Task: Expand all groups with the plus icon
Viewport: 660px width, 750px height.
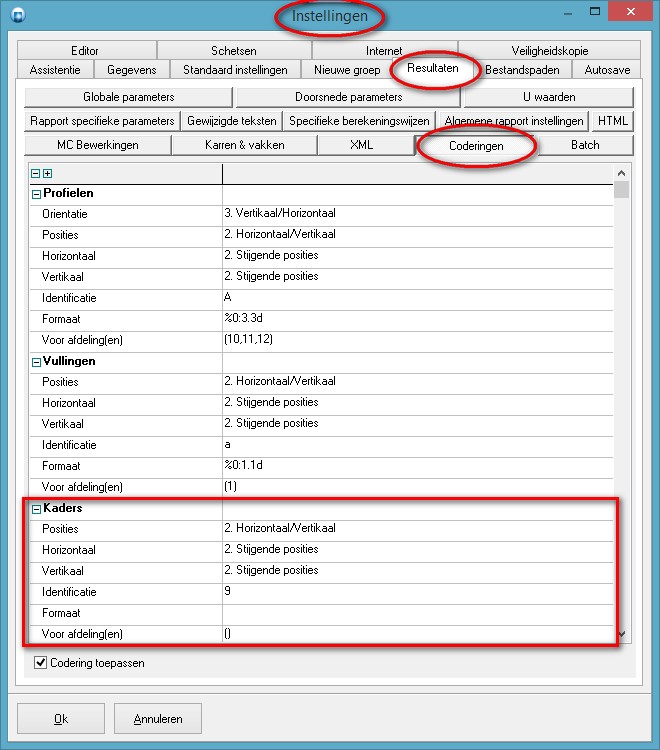Action: tap(47, 174)
